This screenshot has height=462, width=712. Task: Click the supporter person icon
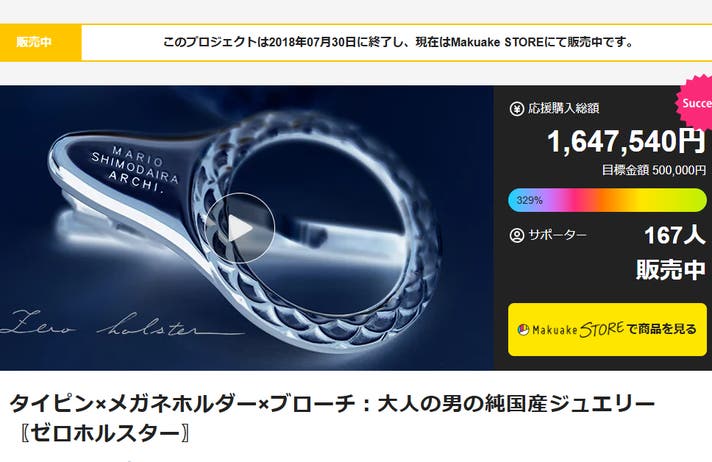[x=516, y=235]
